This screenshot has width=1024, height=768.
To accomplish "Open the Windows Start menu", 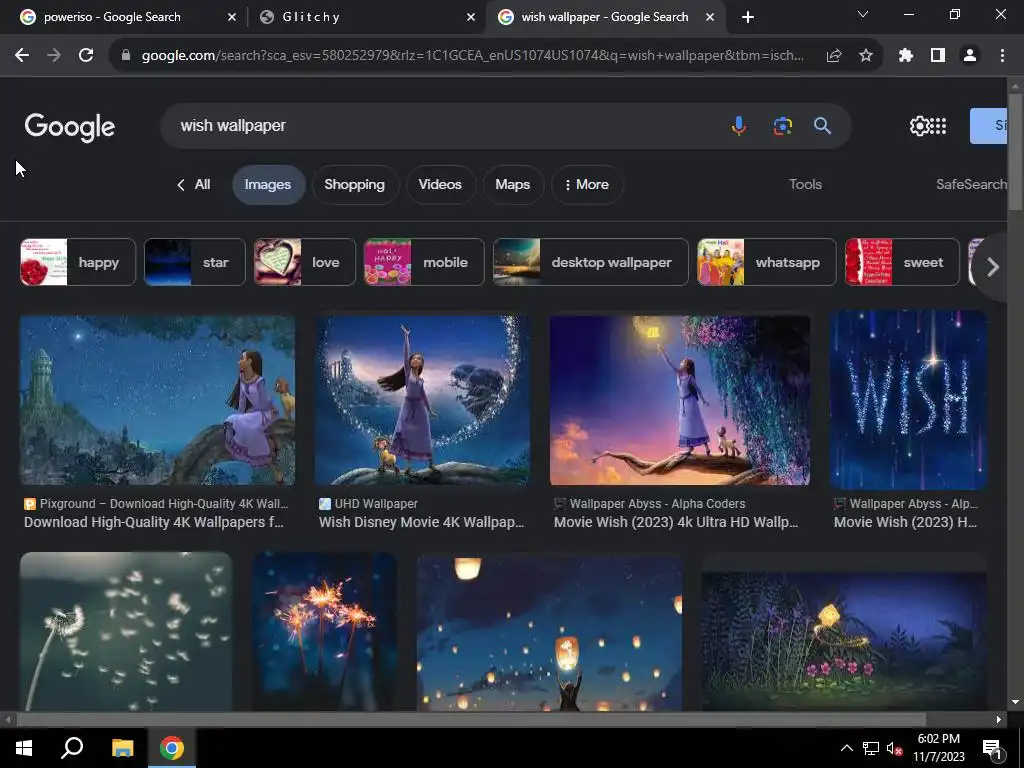I will coord(24,748).
